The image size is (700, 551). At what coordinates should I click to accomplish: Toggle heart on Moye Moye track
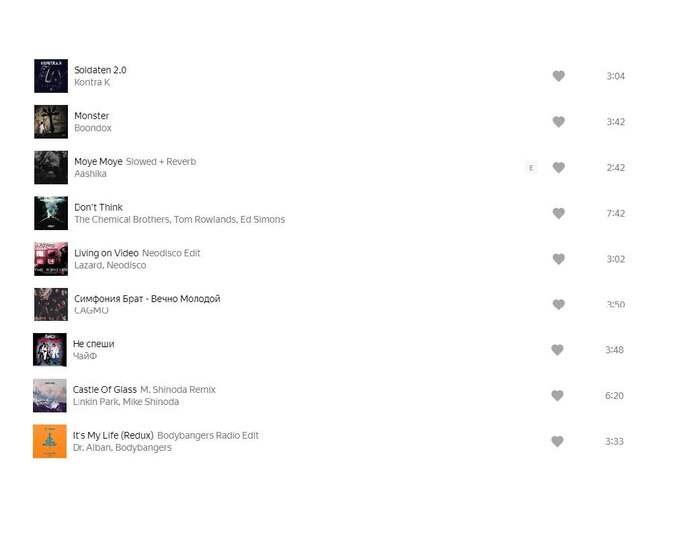coord(558,168)
